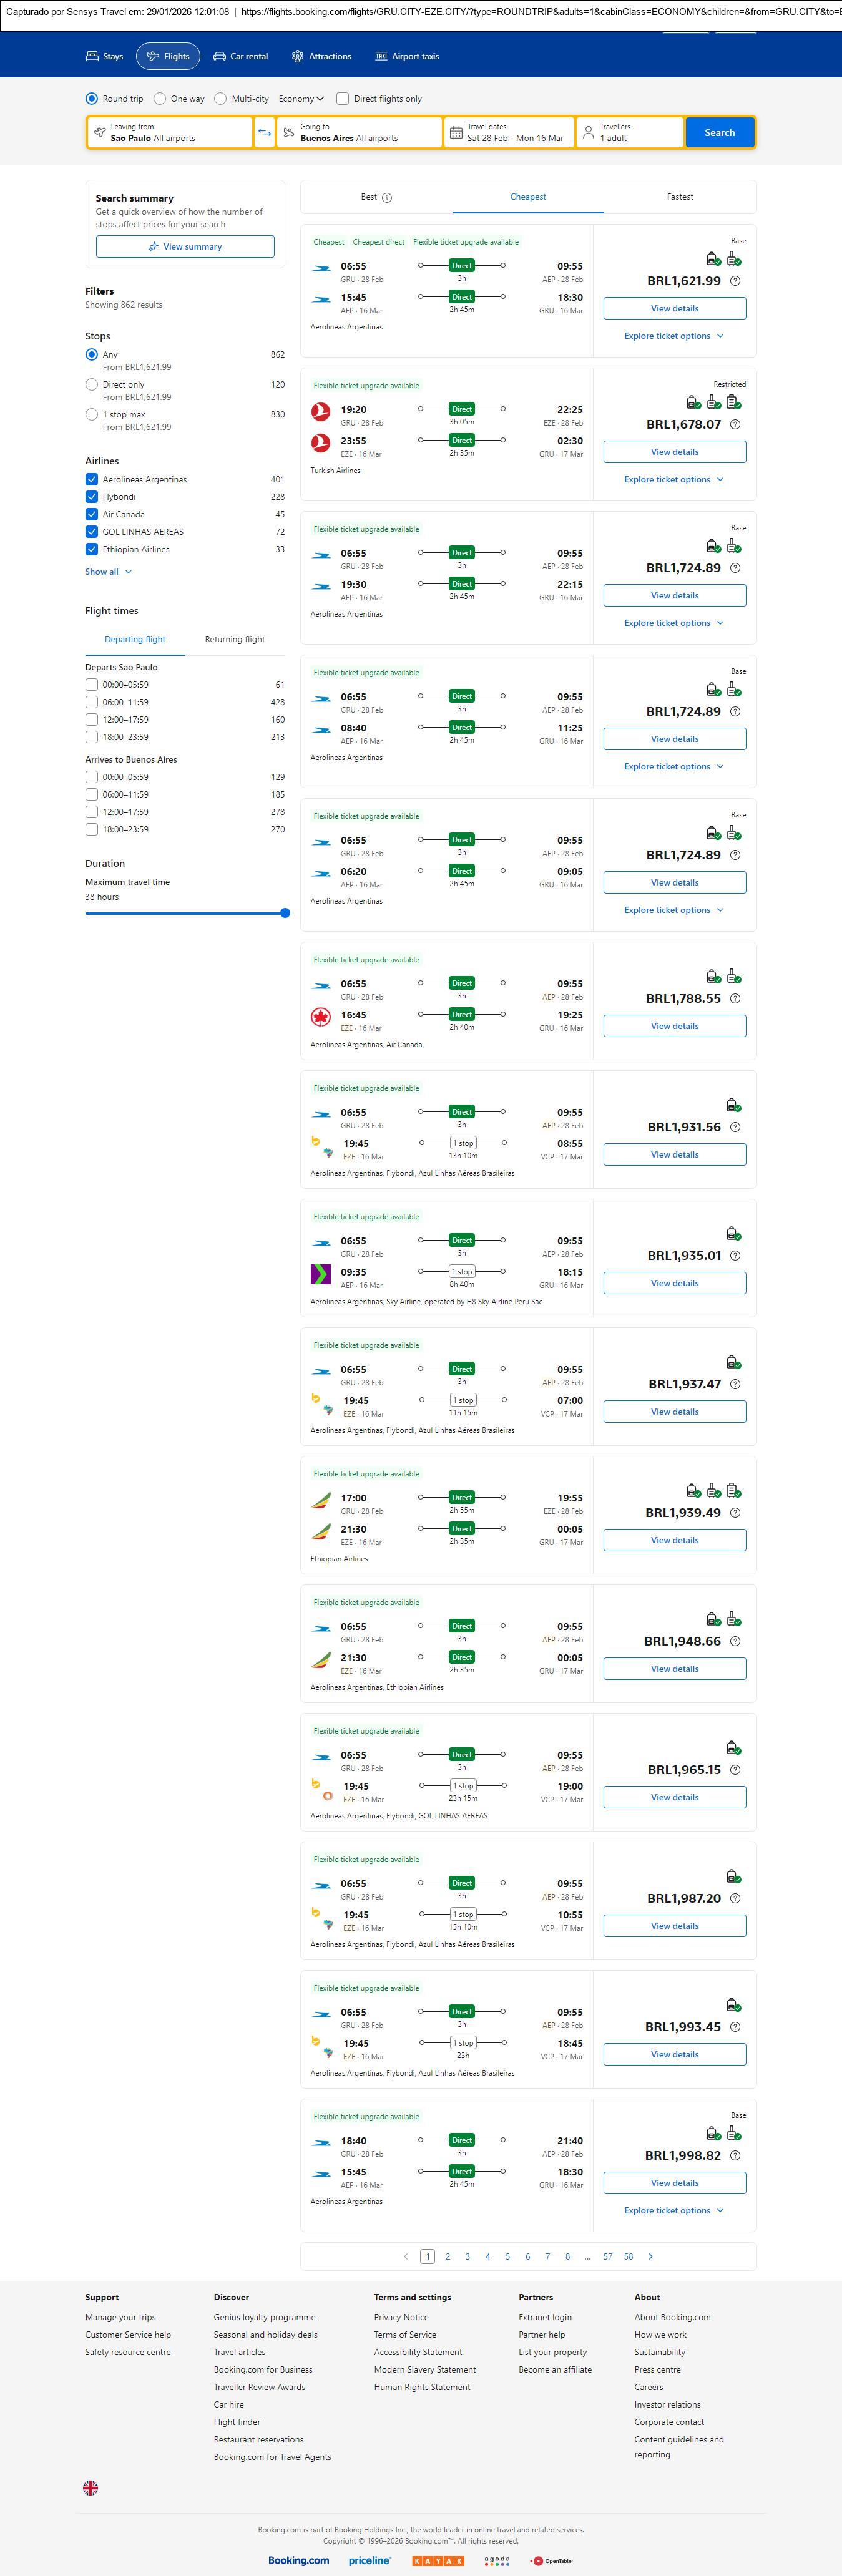Click the Car rental icon in top navigation
842x2576 pixels.
click(x=219, y=57)
